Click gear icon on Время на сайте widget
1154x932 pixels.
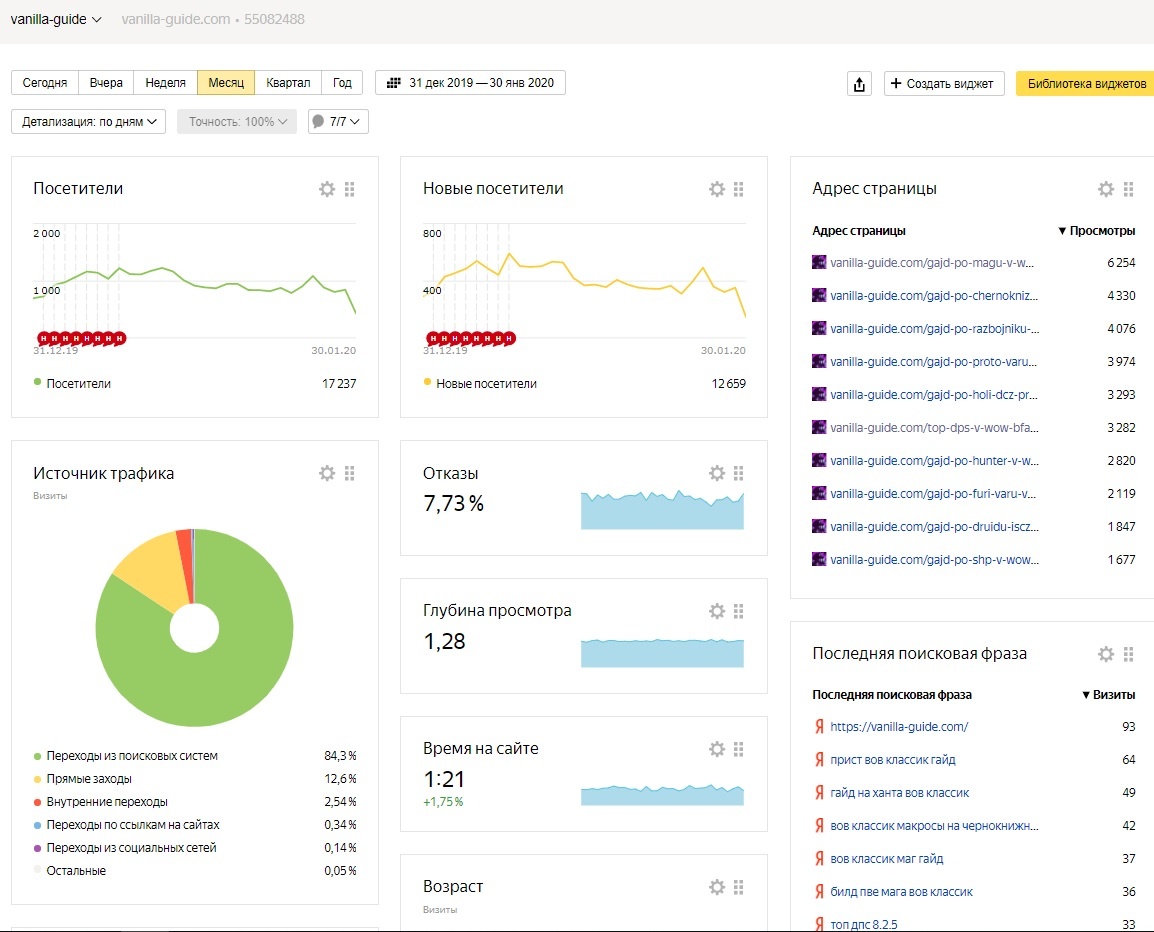click(x=716, y=749)
